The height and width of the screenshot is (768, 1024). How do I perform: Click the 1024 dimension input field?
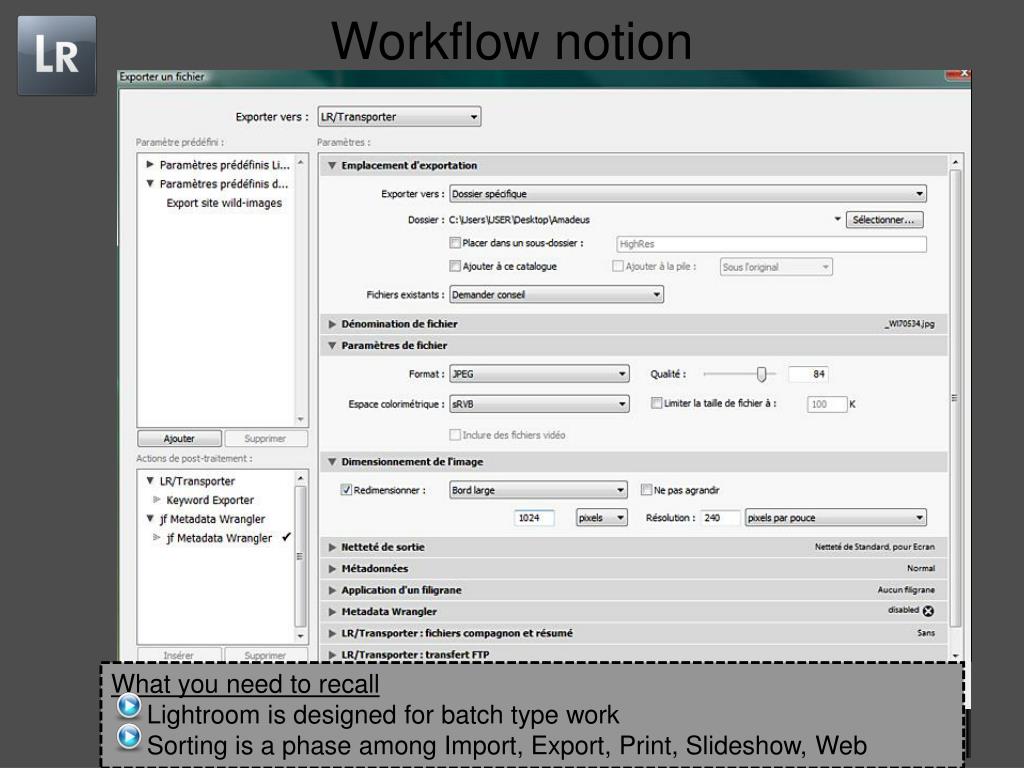coord(534,518)
